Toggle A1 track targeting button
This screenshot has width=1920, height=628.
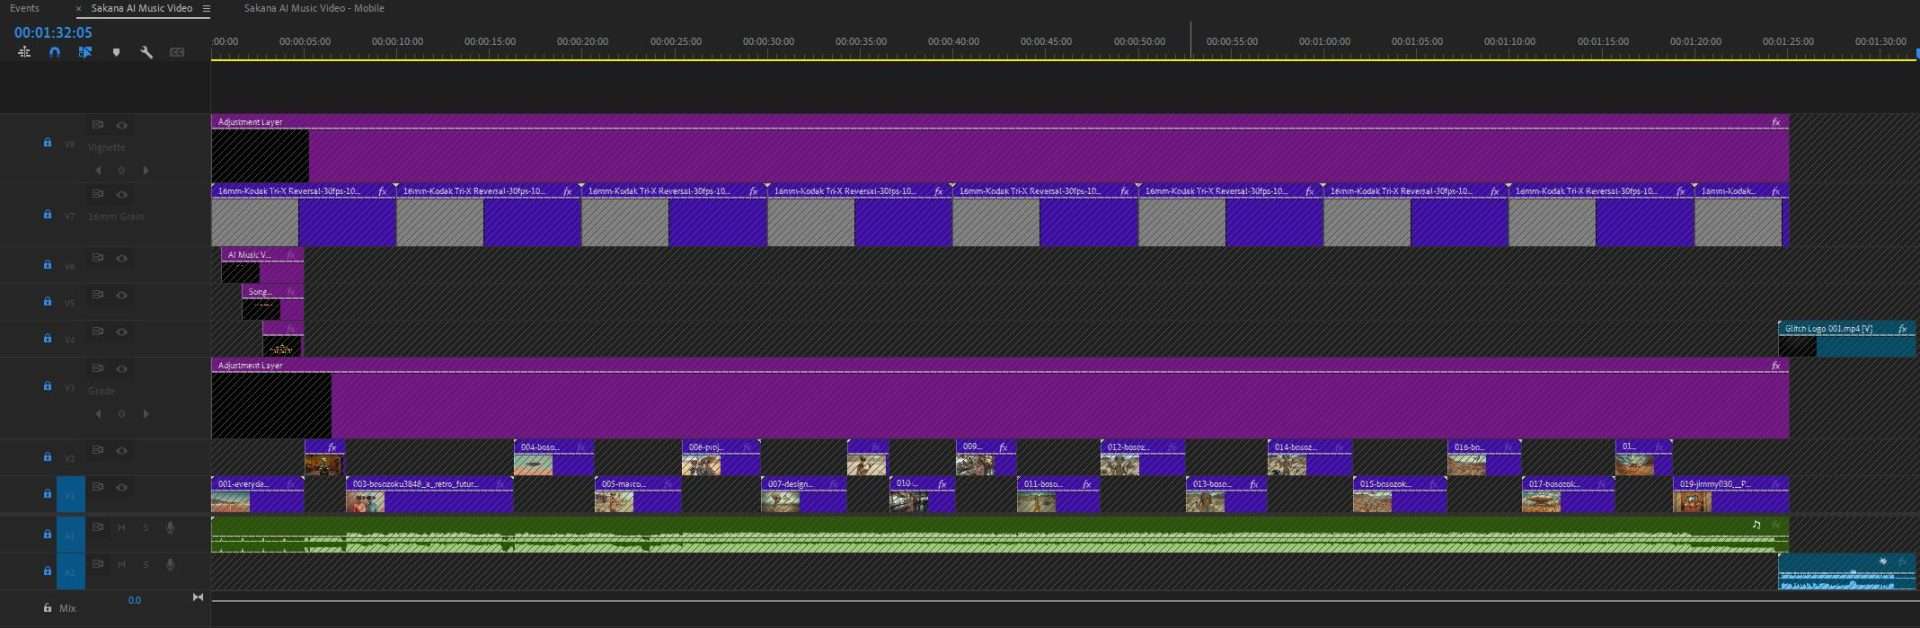pyautogui.click(x=70, y=534)
